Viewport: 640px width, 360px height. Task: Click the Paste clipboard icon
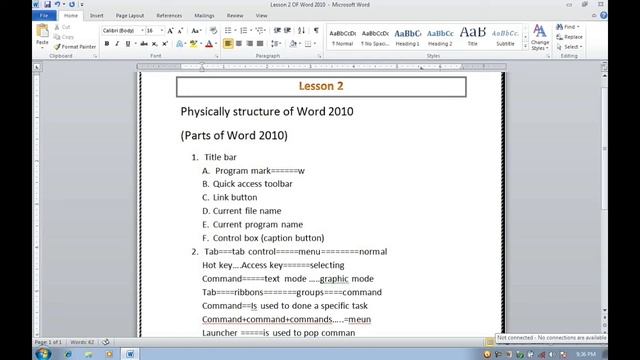pos(42,31)
